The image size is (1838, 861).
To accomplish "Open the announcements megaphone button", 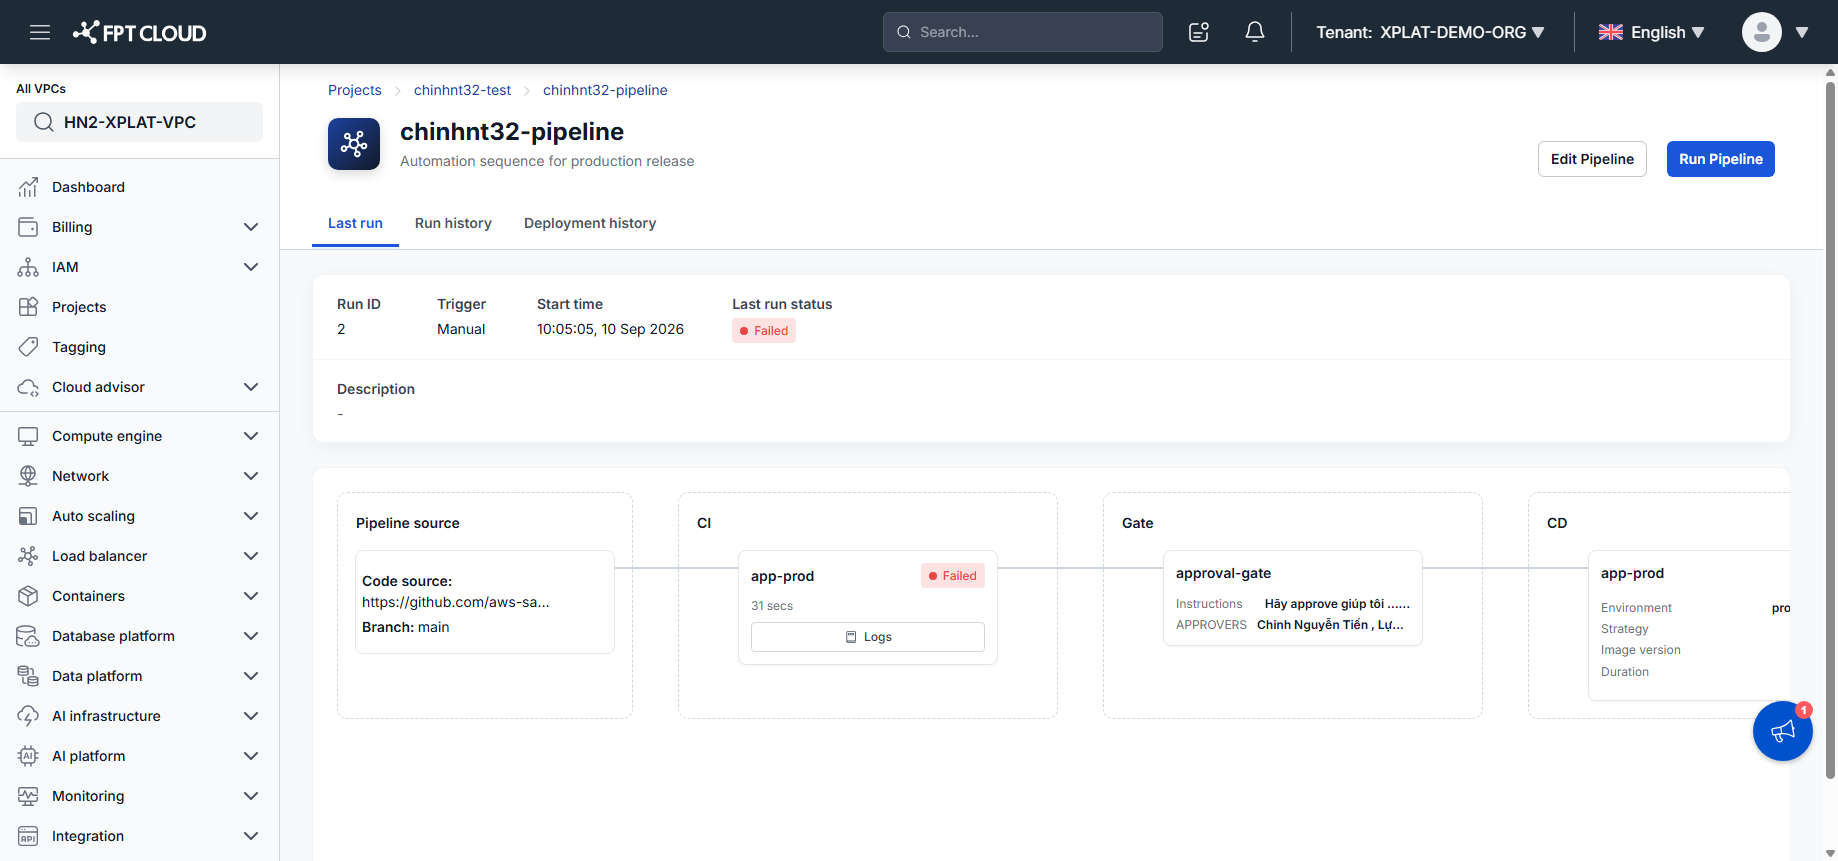I will click(x=1783, y=731).
